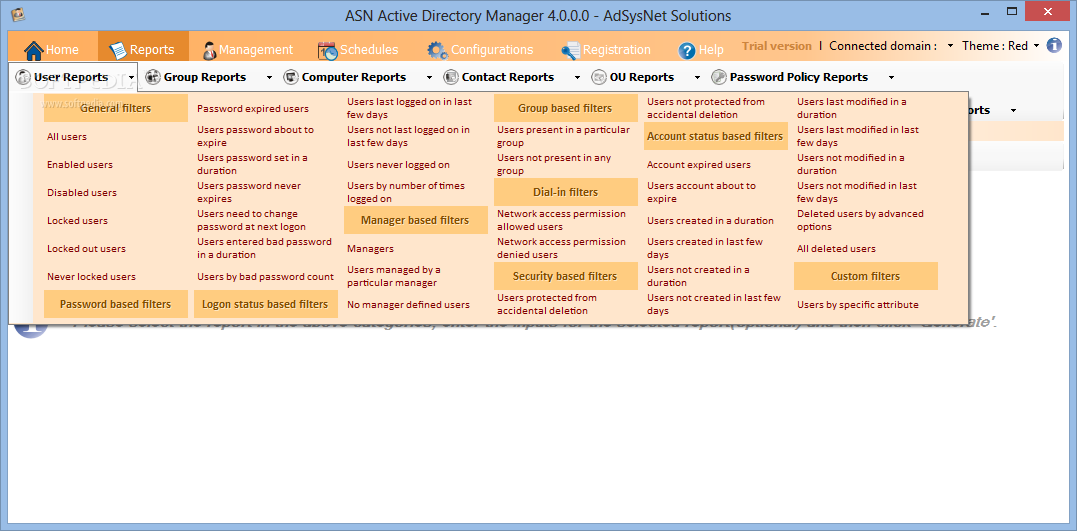Select Never locked users report
The width and height of the screenshot is (1077, 531).
click(x=91, y=277)
